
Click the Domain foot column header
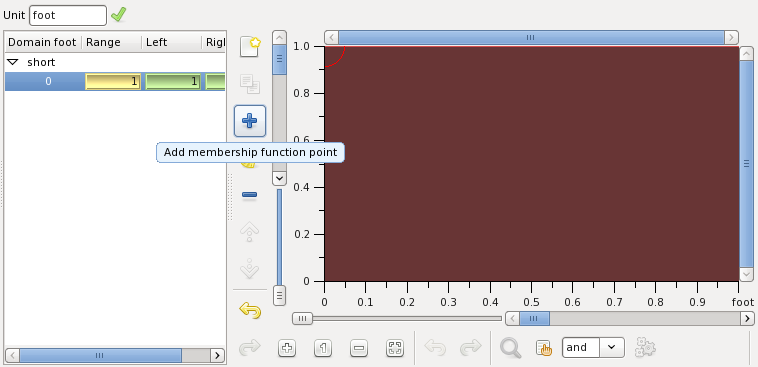43,42
